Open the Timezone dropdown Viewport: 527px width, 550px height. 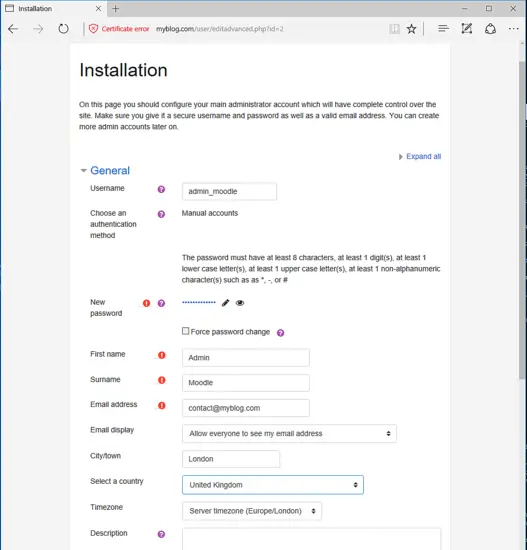point(252,511)
